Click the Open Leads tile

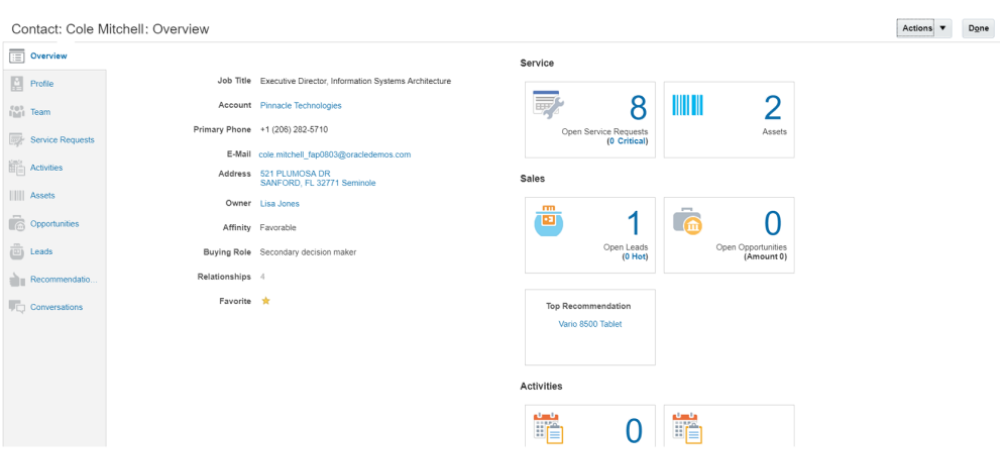(590, 234)
